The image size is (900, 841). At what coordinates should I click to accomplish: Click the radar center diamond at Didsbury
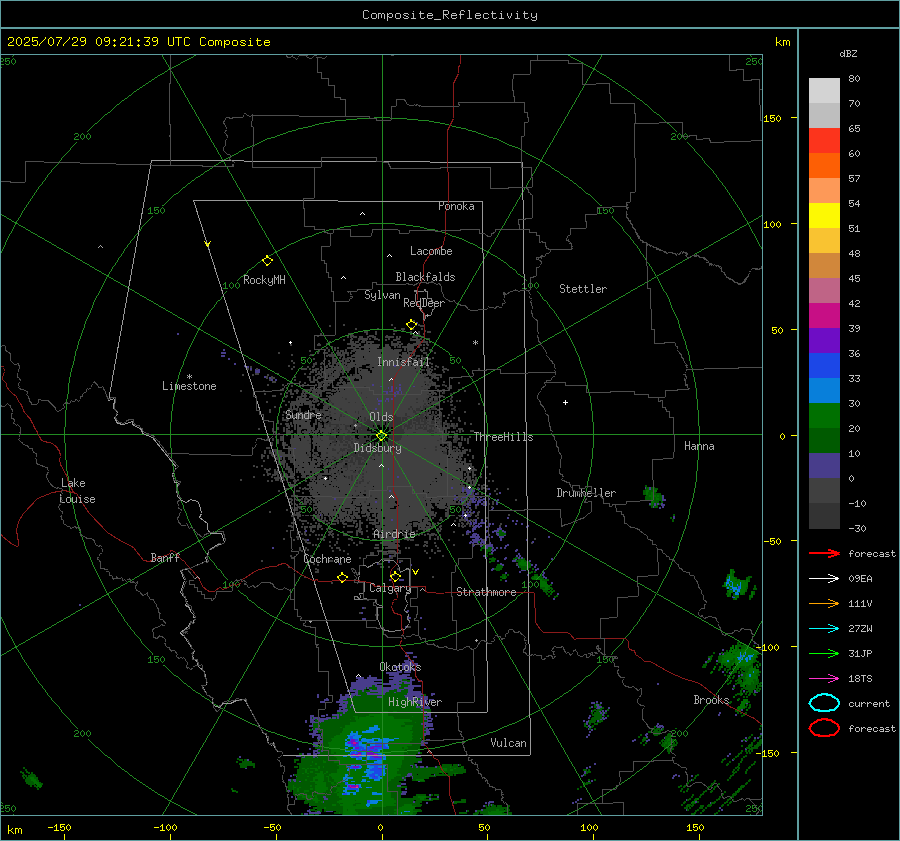[x=381, y=436]
